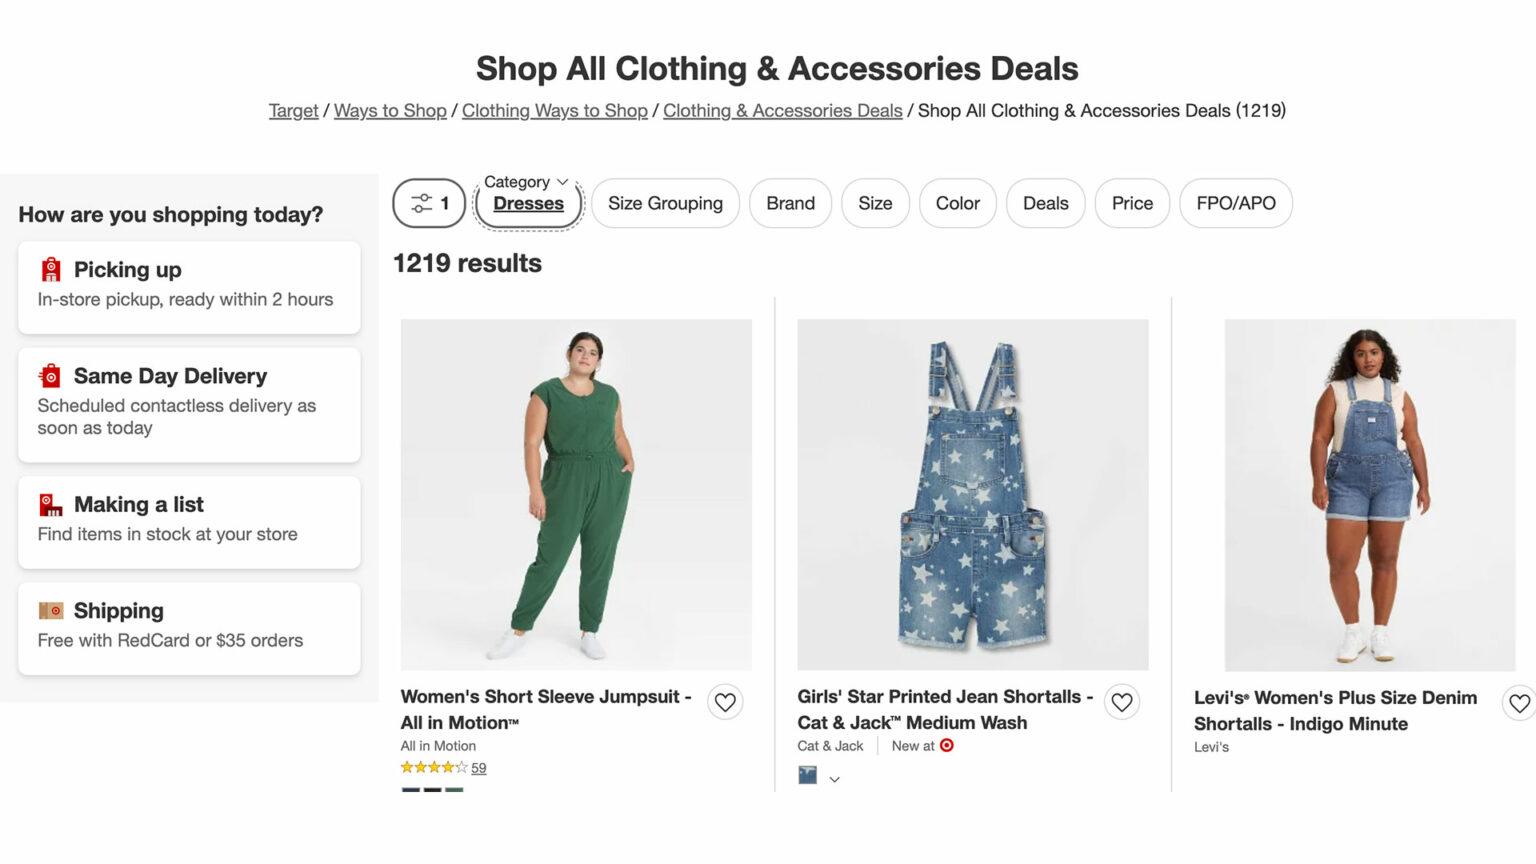Image resolution: width=1536 pixels, height=864 pixels.
Task: Favorite the Girls' Star Printed Jean Shortalls
Action: point(1121,702)
